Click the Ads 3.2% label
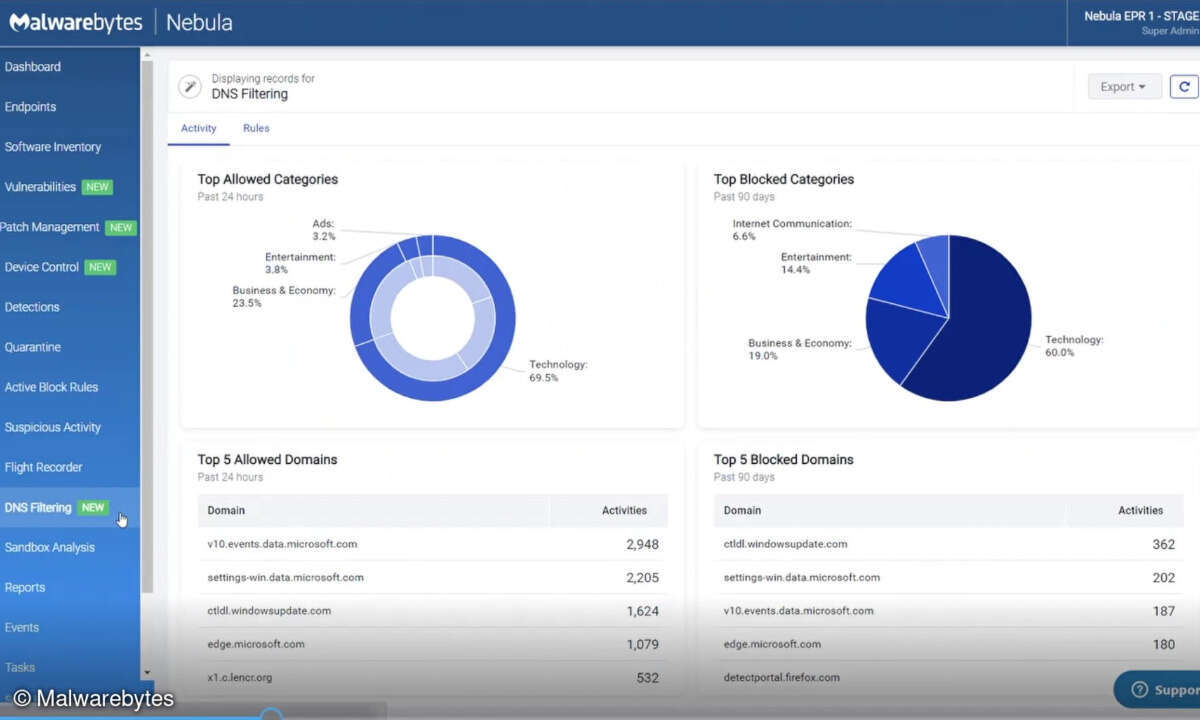Viewport: 1200px width, 720px height. point(323,230)
